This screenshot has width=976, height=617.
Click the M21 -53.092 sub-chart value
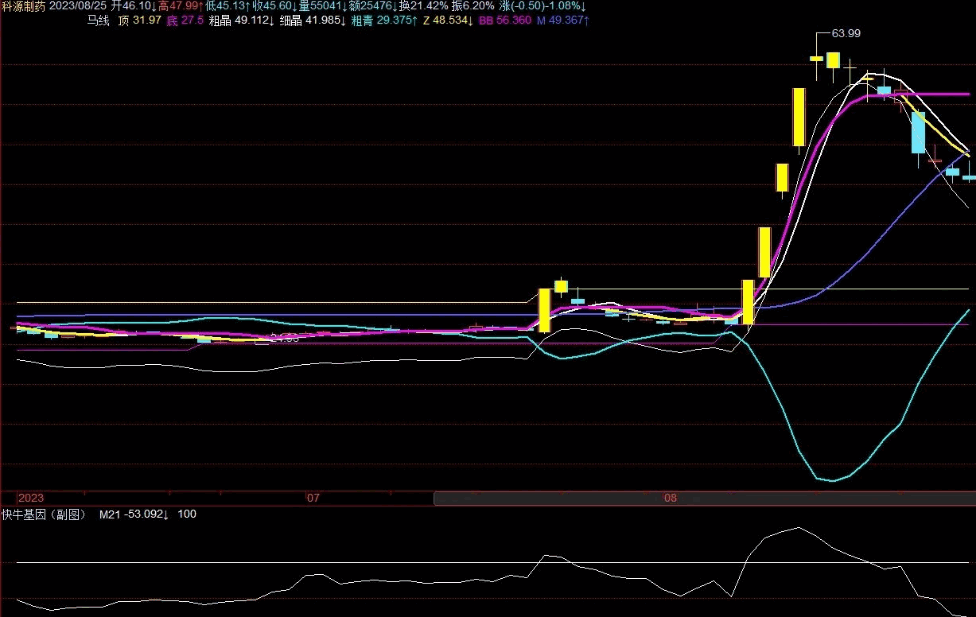point(134,514)
